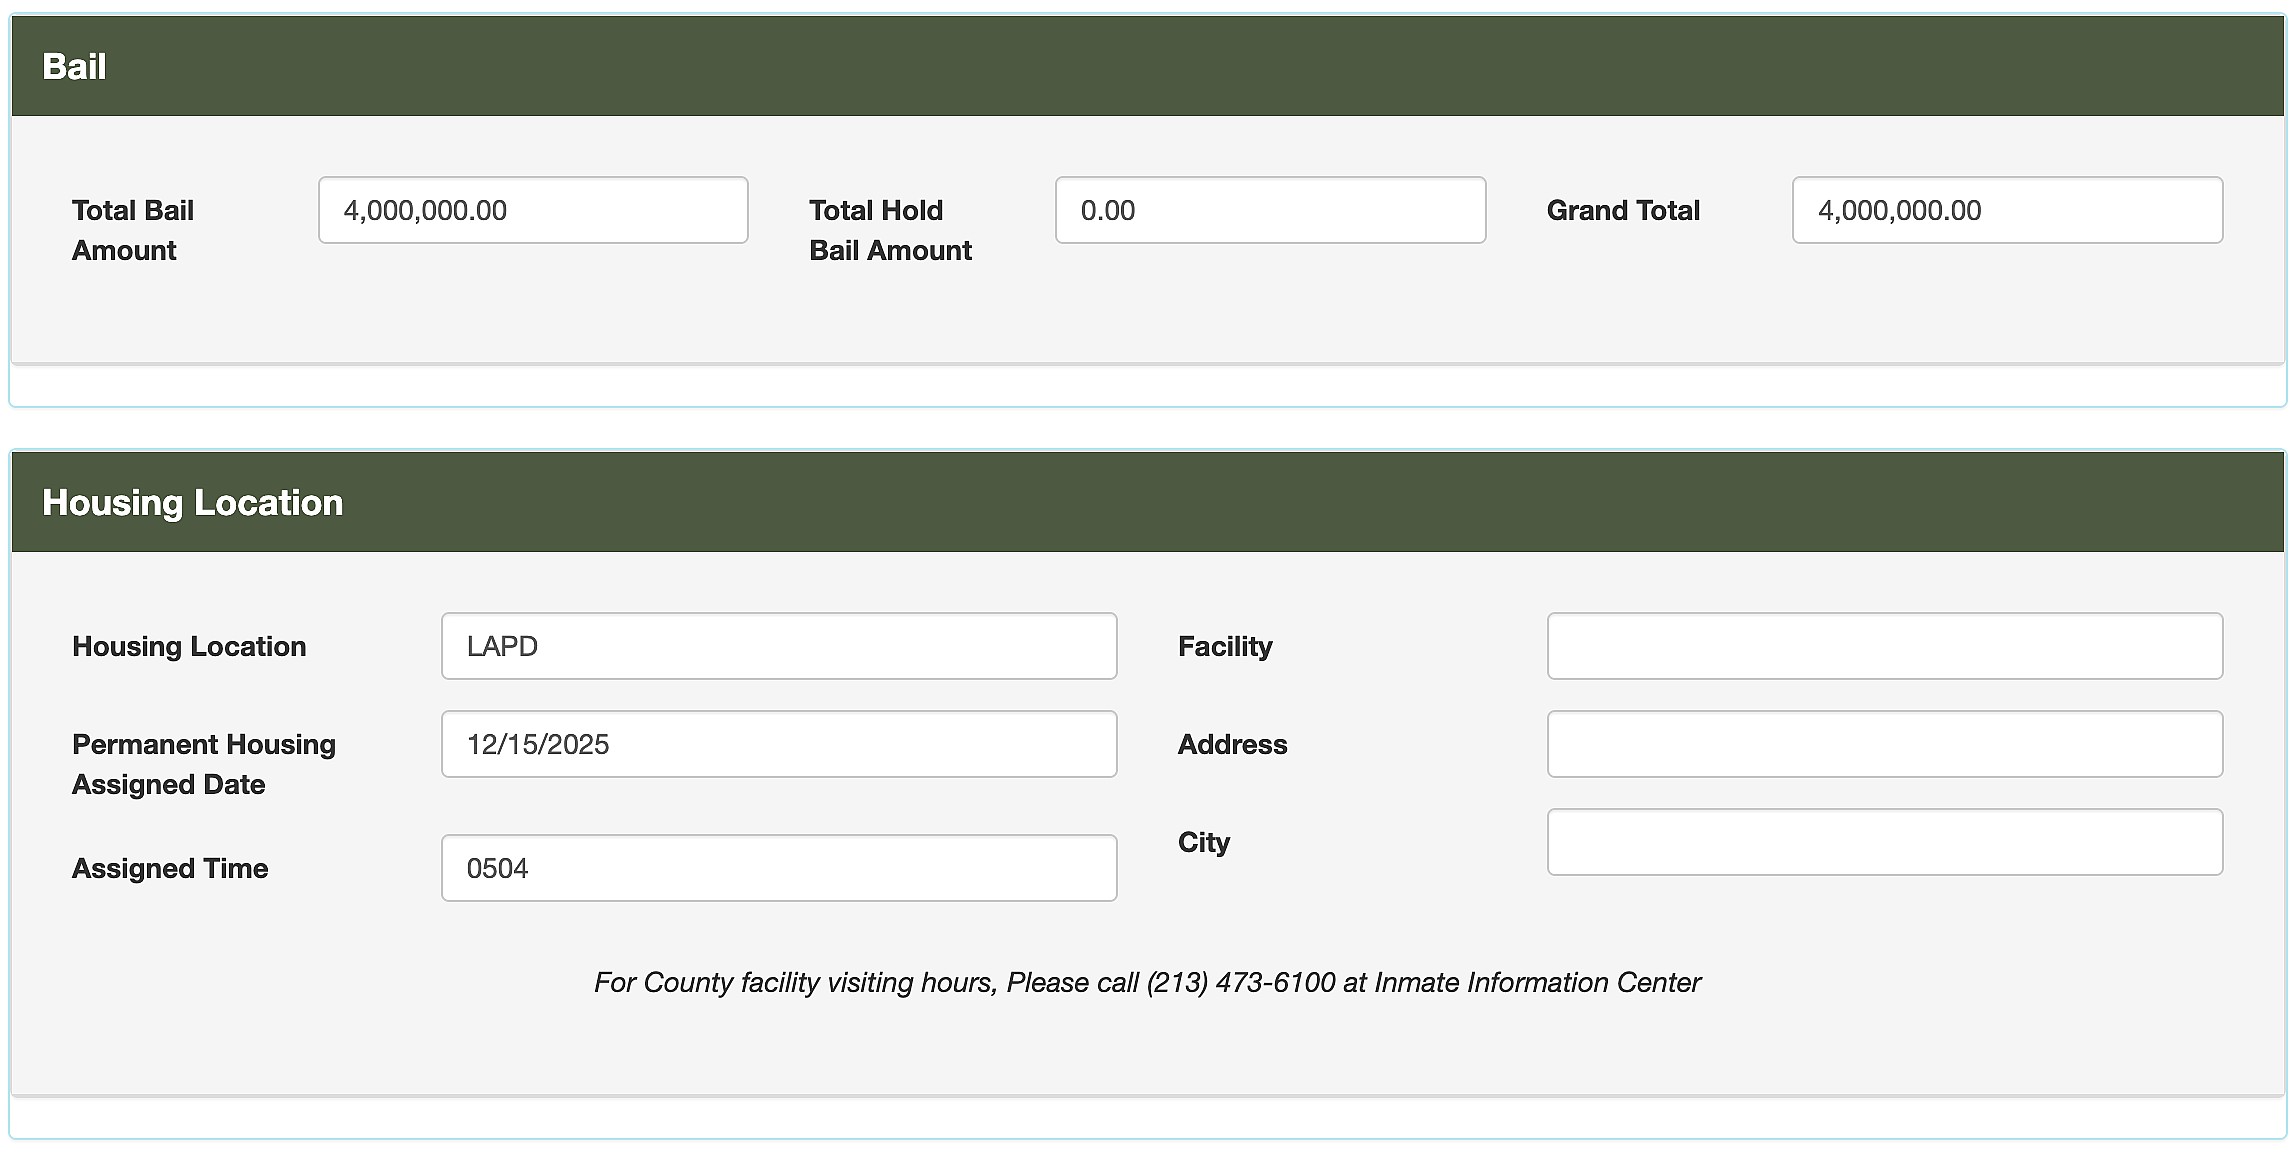
Task: Collapse the Bail section header
Action: (75, 65)
